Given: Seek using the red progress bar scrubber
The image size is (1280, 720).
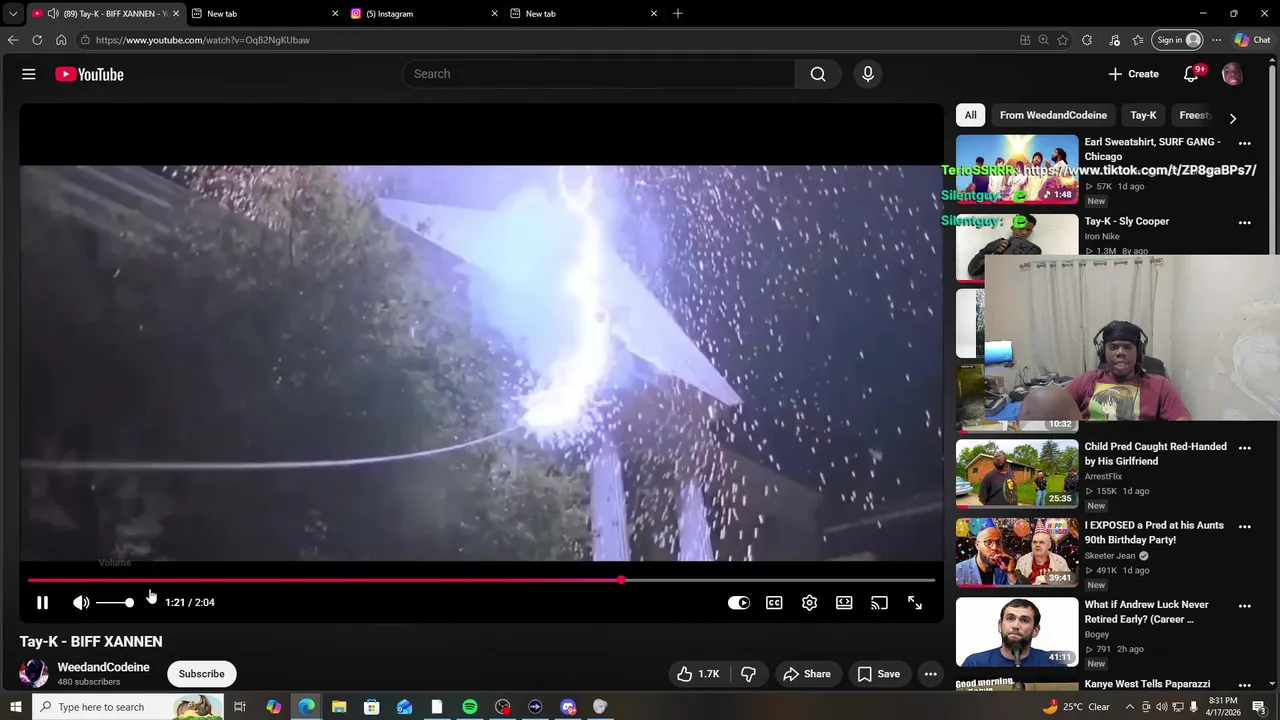Looking at the screenshot, I should [622, 580].
